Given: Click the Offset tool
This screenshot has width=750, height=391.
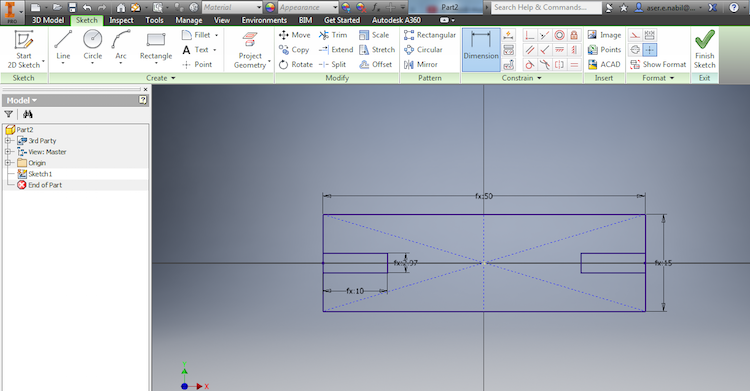Looking at the screenshot, I should (376, 64).
